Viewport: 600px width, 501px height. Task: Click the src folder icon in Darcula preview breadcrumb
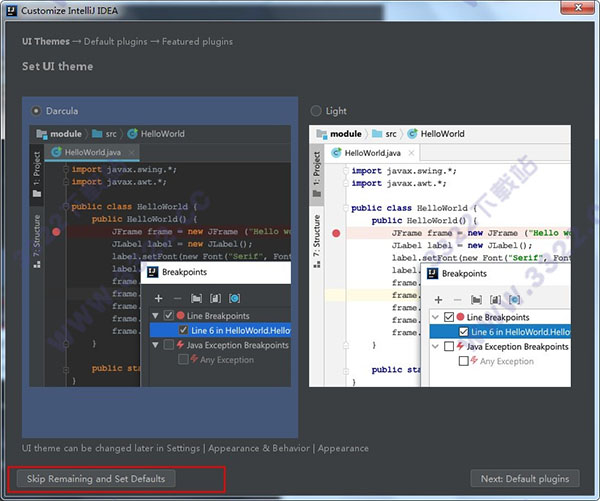click(x=96, y=133)
